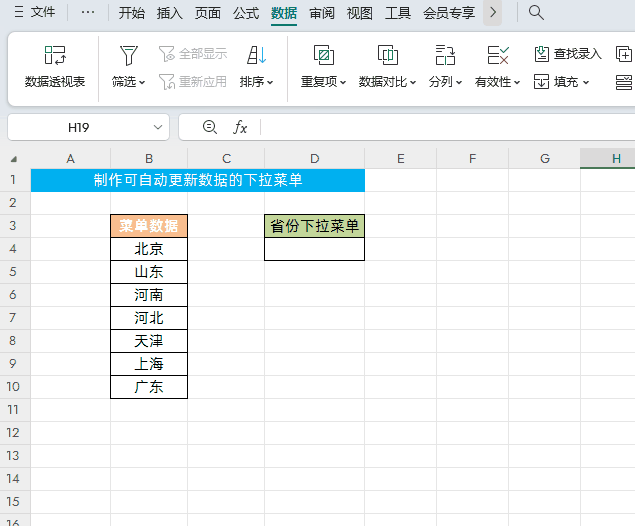Click title cell 制作可自动更新数据的下拉菜单

(198, 180)
